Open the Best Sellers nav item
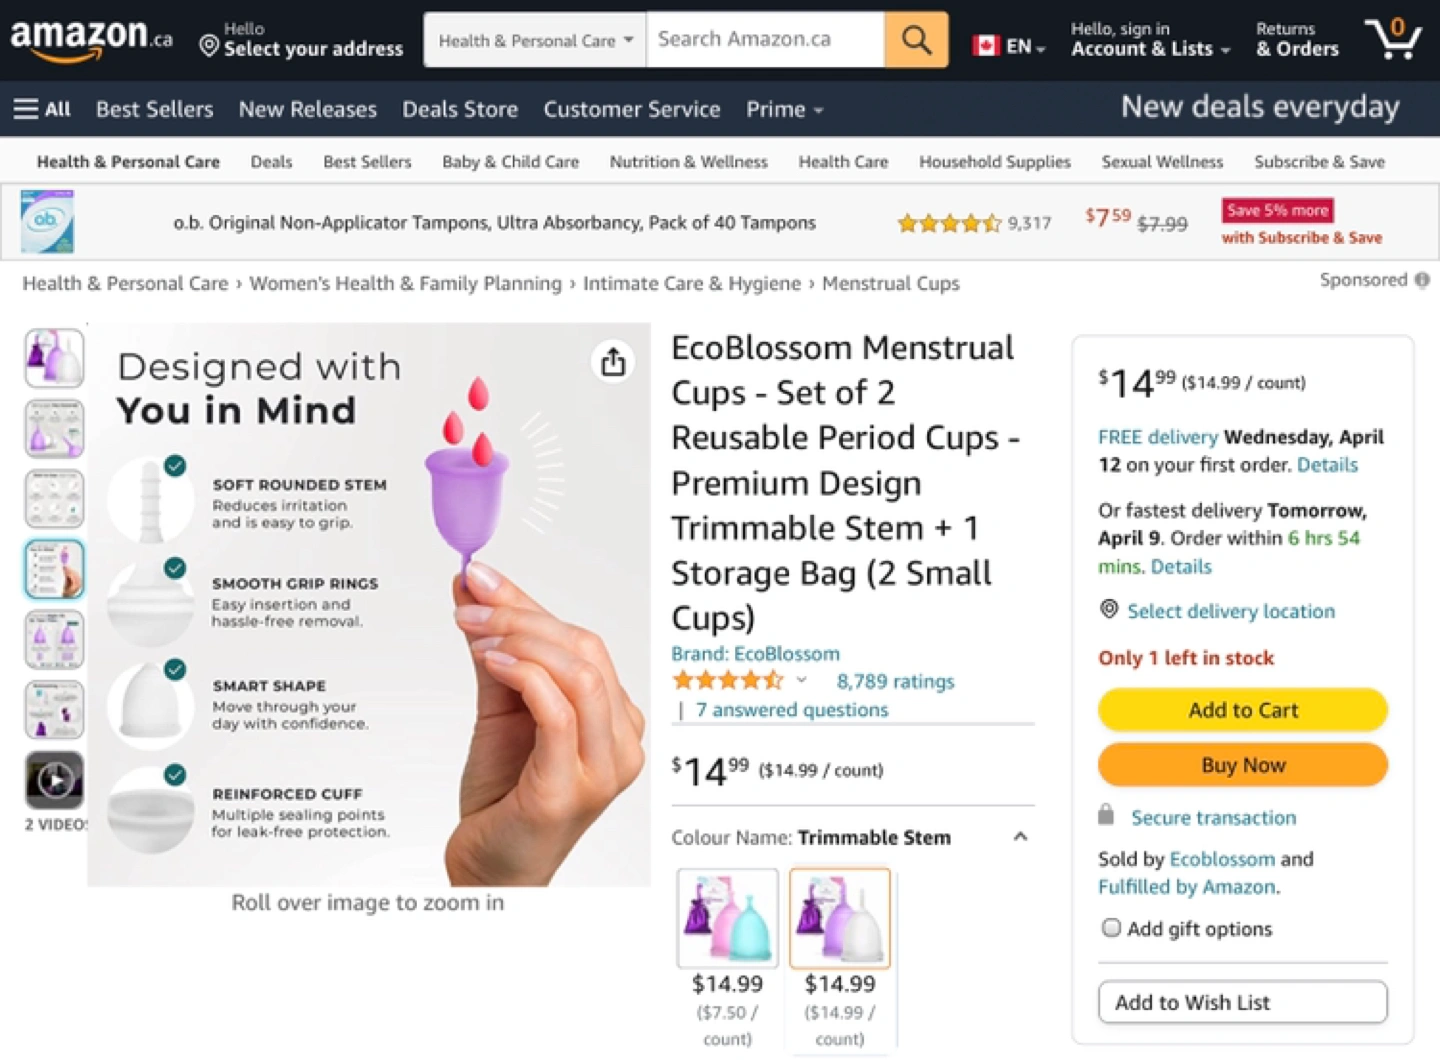This screenshot has width=1440, height=1060. pyautogui.click(x=154, y=109)
